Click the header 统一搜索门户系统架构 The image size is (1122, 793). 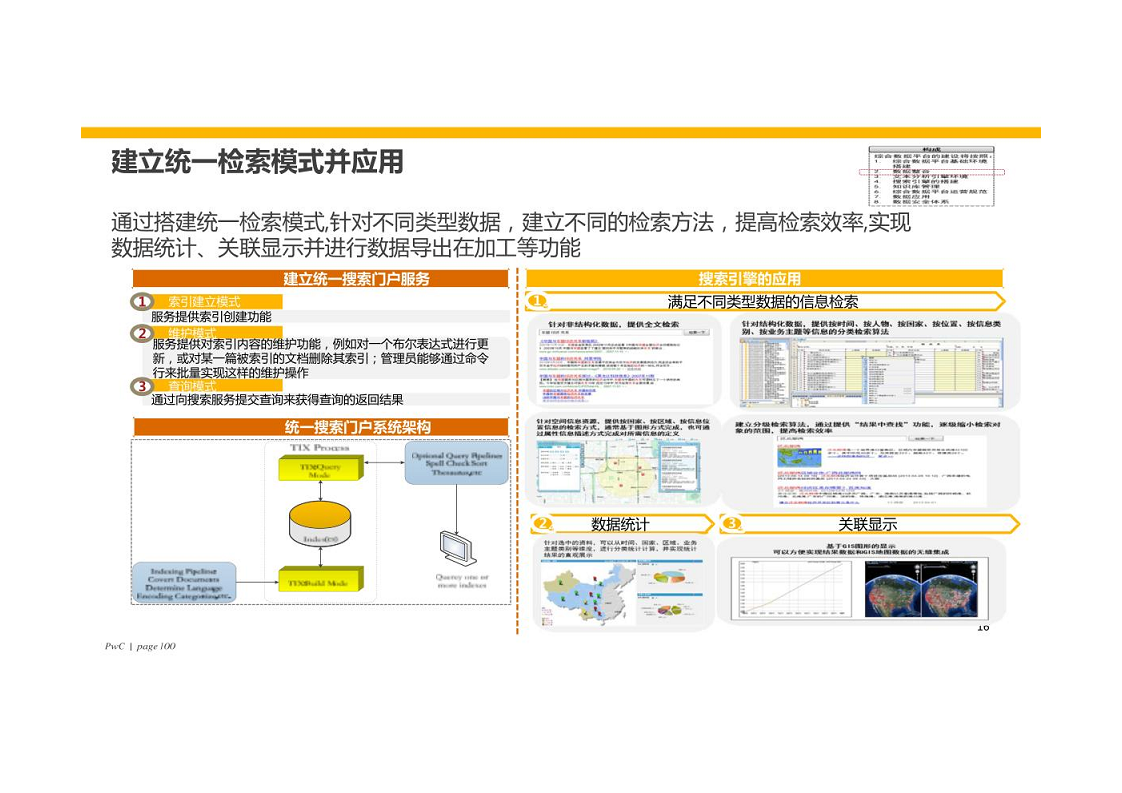pos(321,427)
